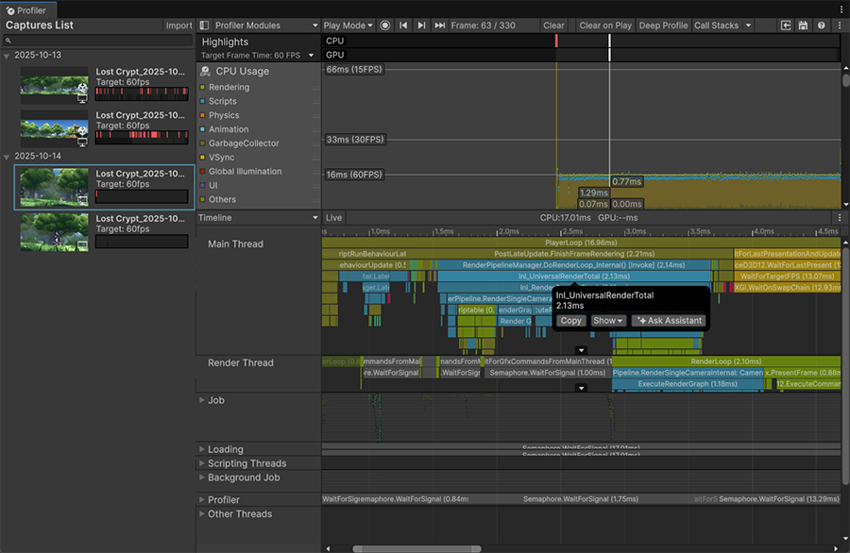
Task: Go to next frame
Action: [421, 25]
